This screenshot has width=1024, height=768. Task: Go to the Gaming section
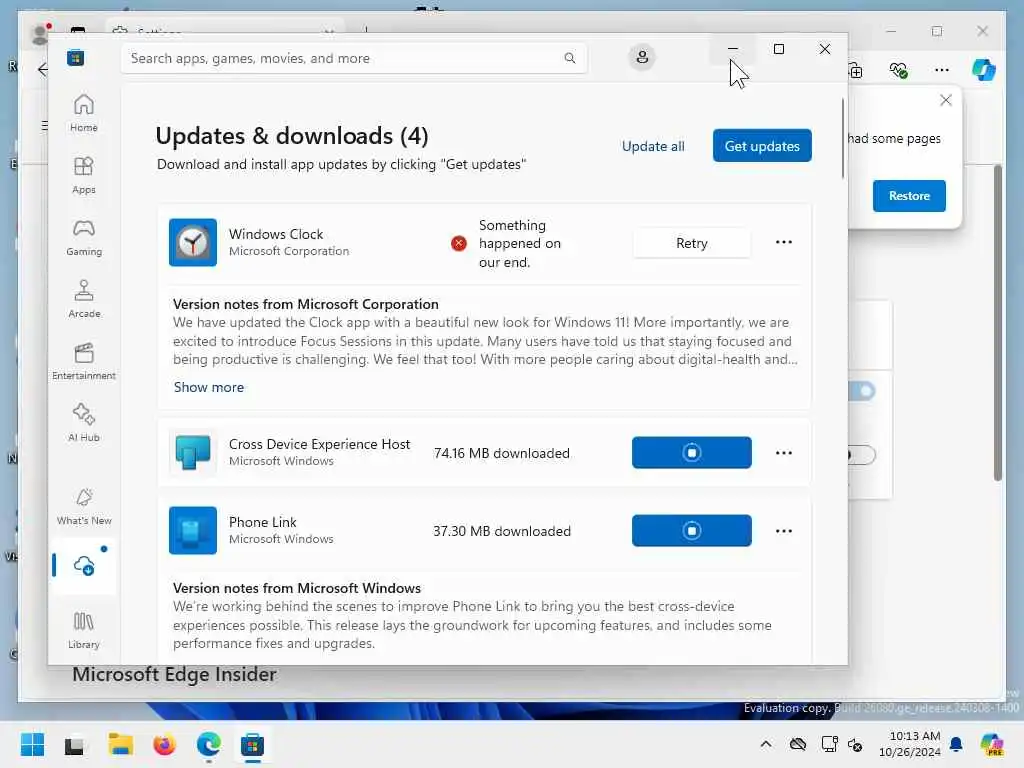84,237
